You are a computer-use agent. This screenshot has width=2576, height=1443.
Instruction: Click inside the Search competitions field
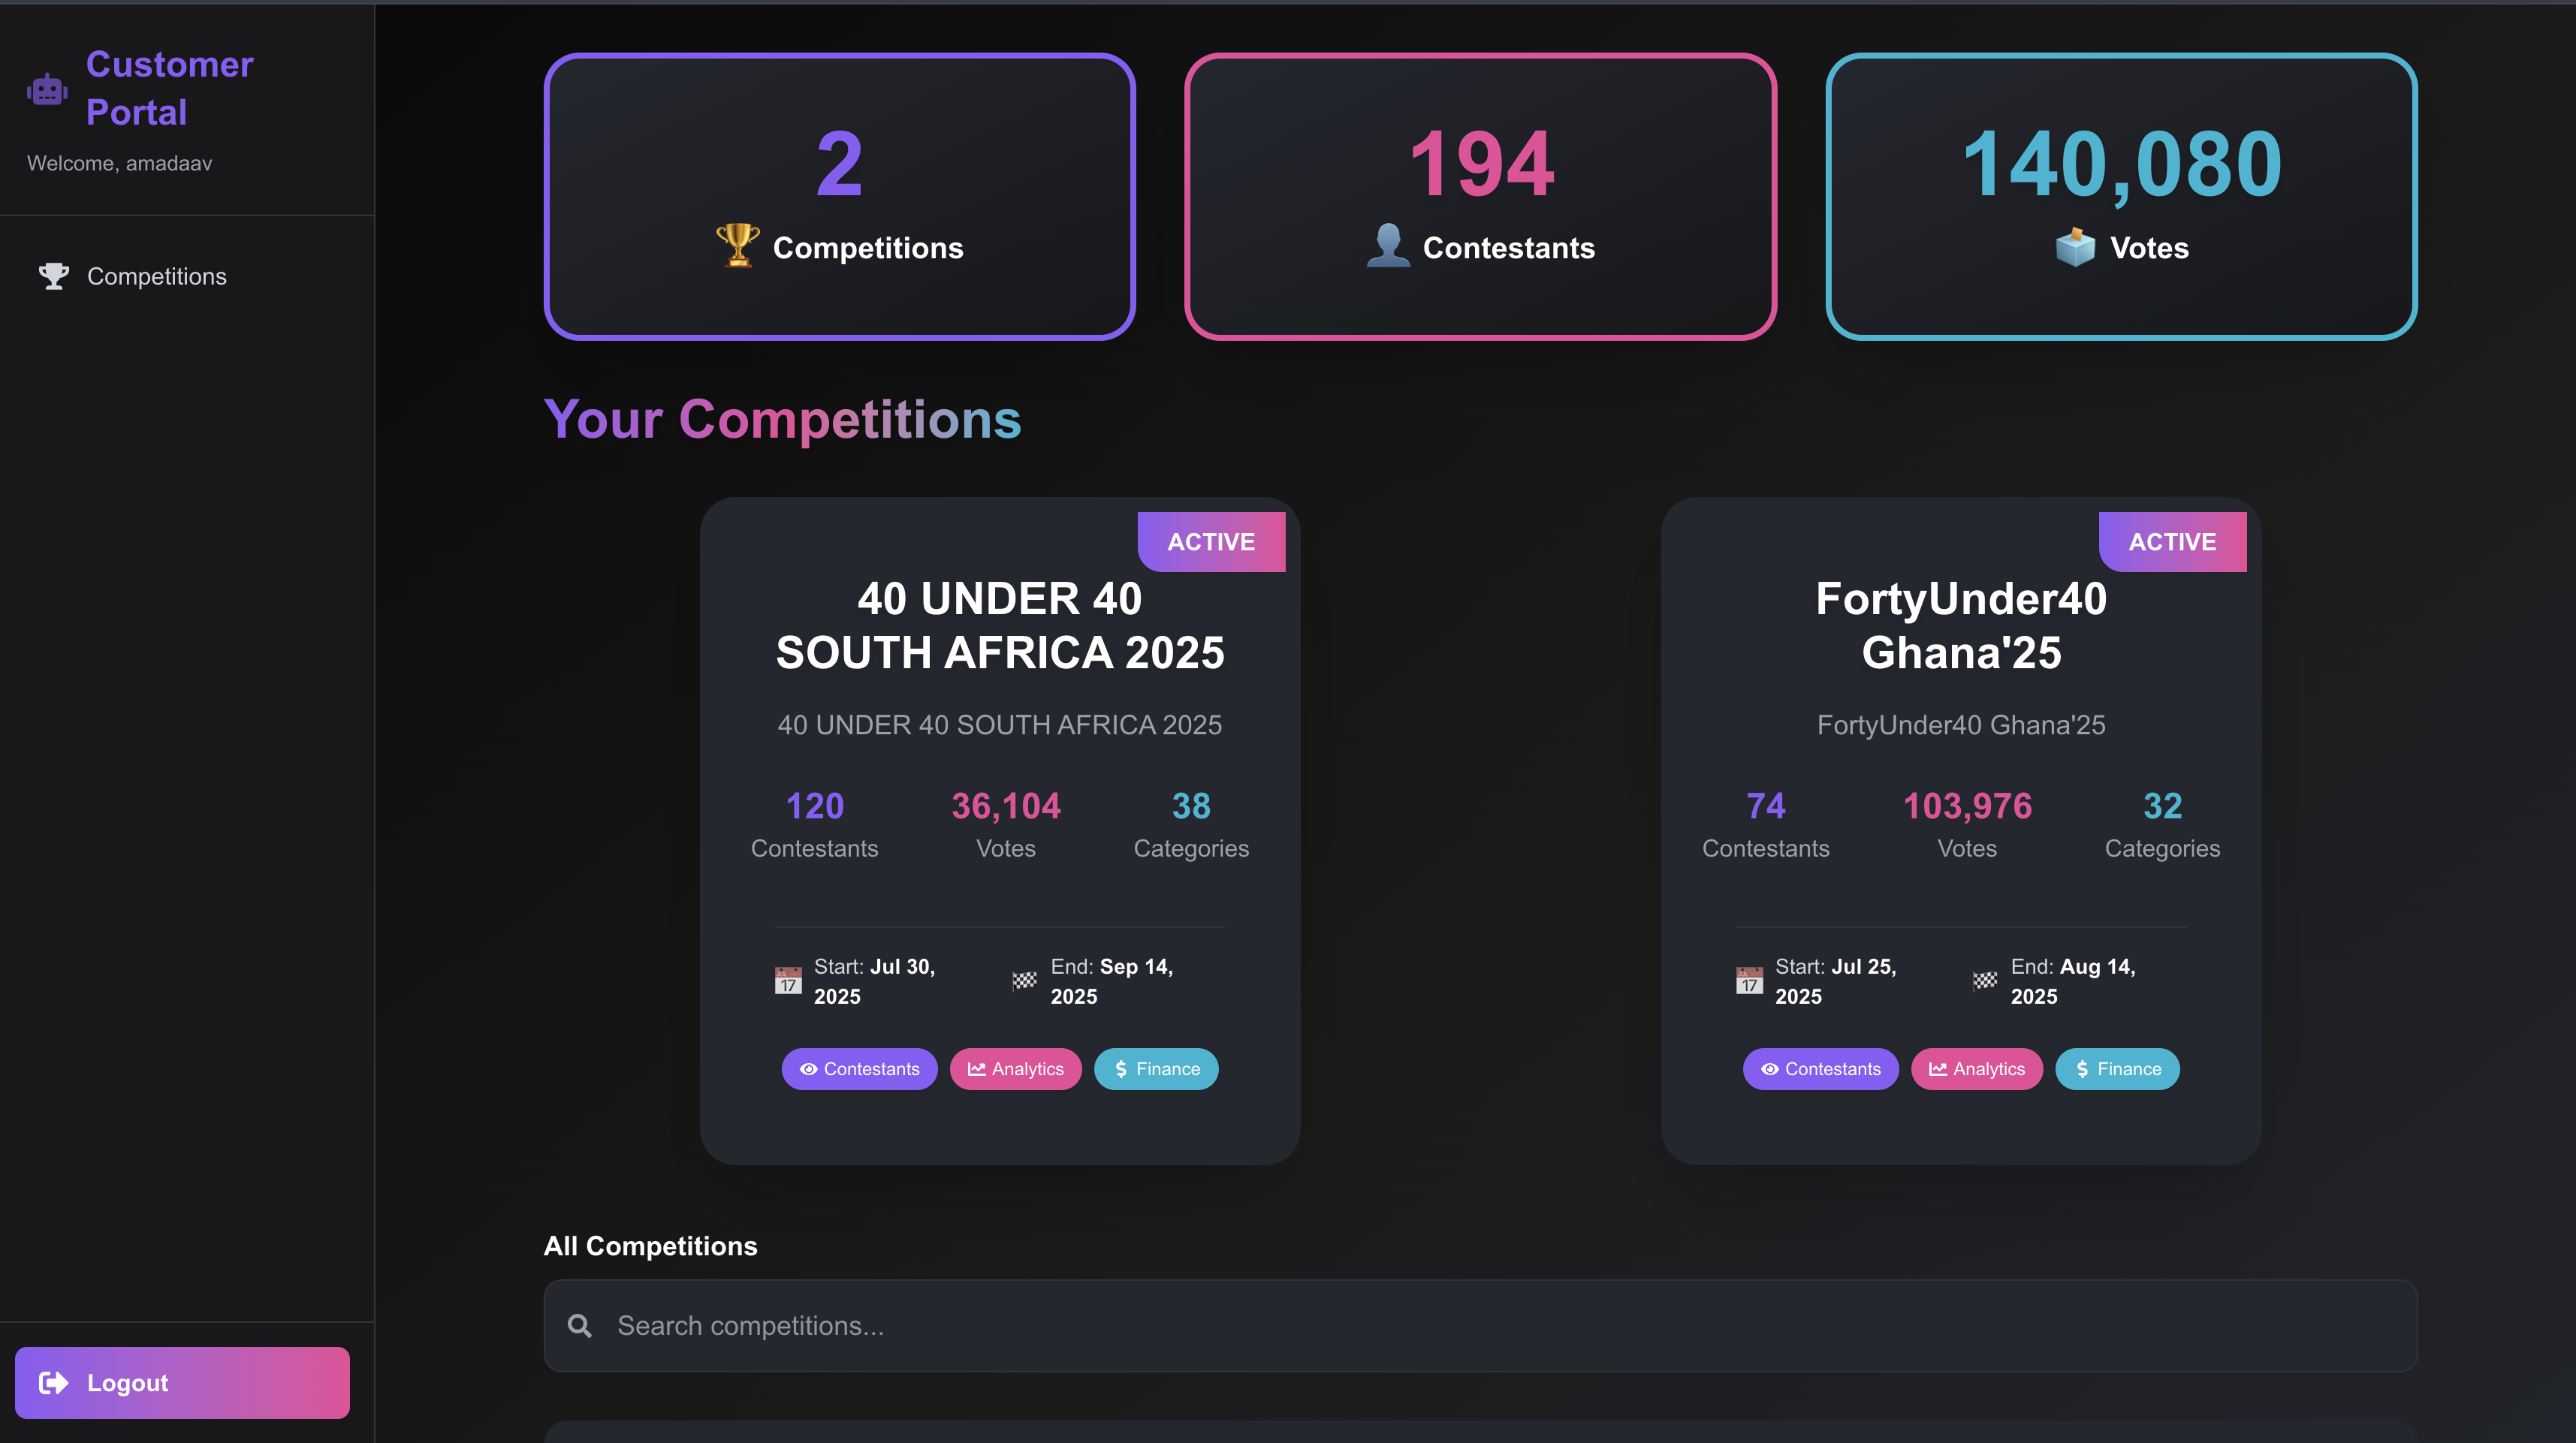pos(1200,1325)
